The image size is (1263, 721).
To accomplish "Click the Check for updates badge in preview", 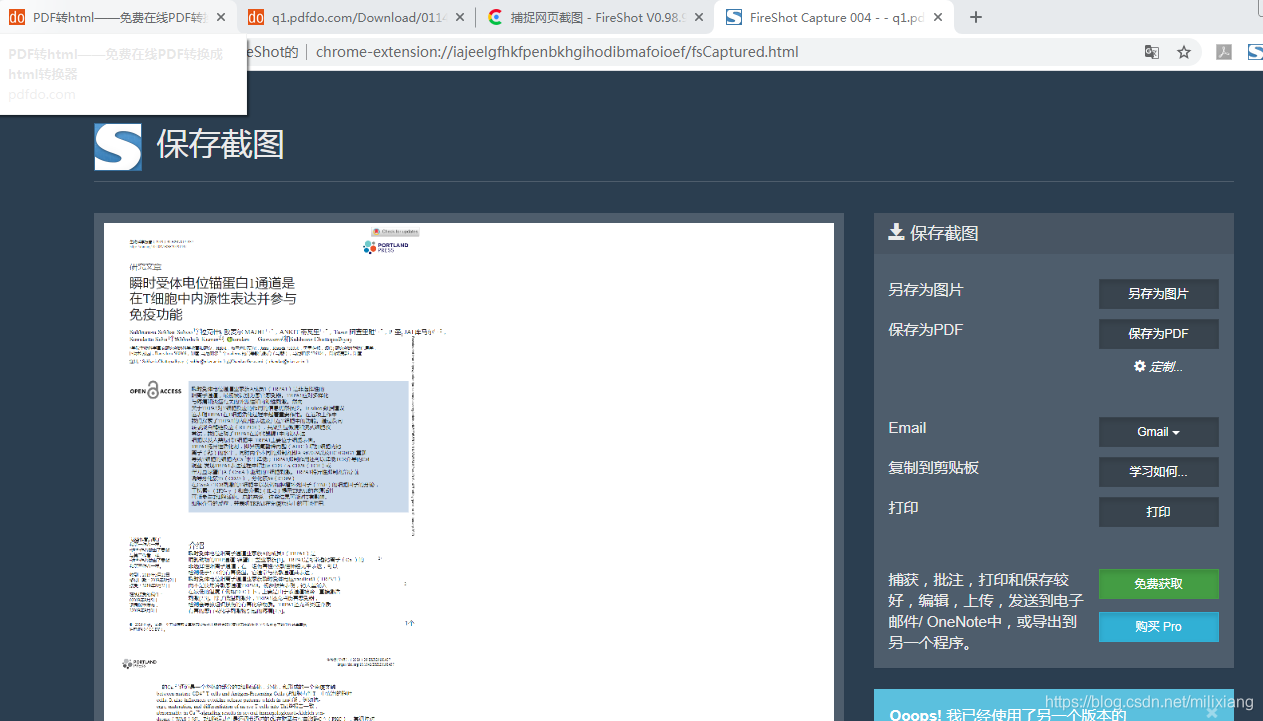I will pos(395,231).
